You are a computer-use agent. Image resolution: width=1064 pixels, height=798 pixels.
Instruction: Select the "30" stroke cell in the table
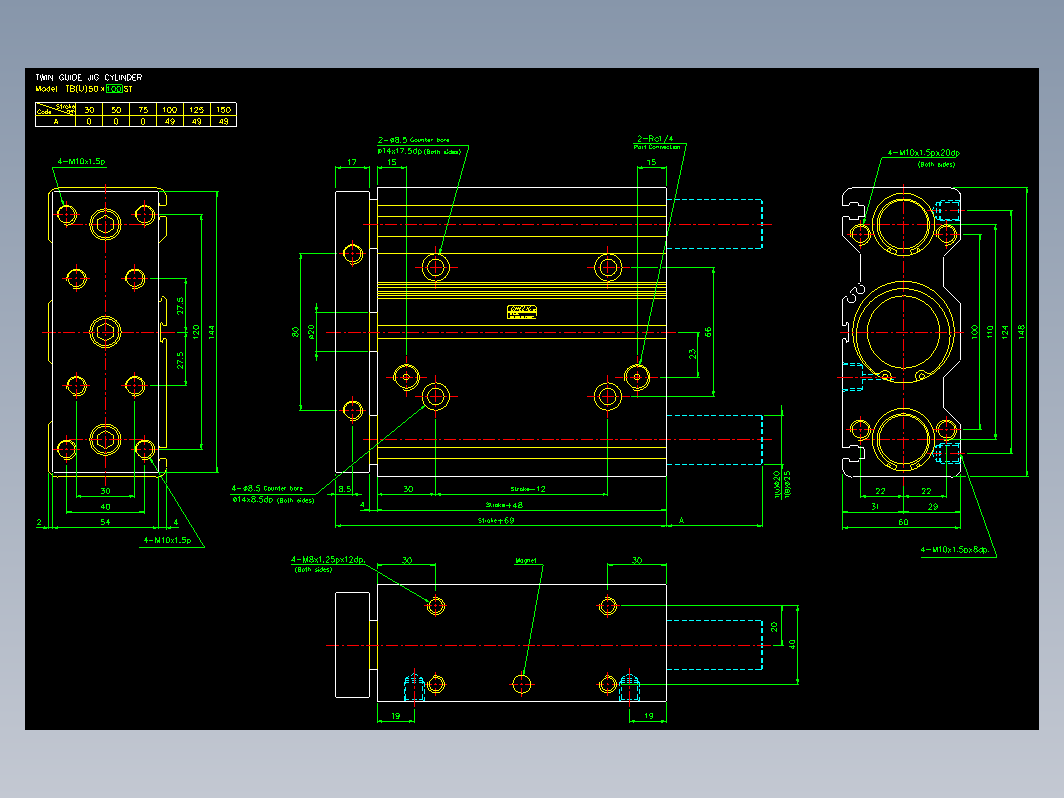pos(89,110)
